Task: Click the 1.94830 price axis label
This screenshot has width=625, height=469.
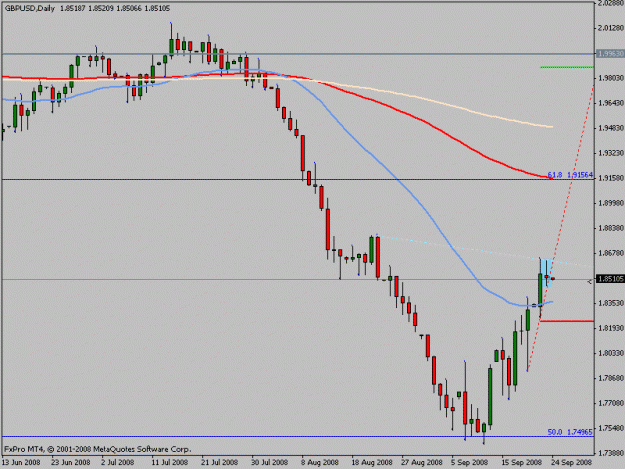Action: click(610, 128)
